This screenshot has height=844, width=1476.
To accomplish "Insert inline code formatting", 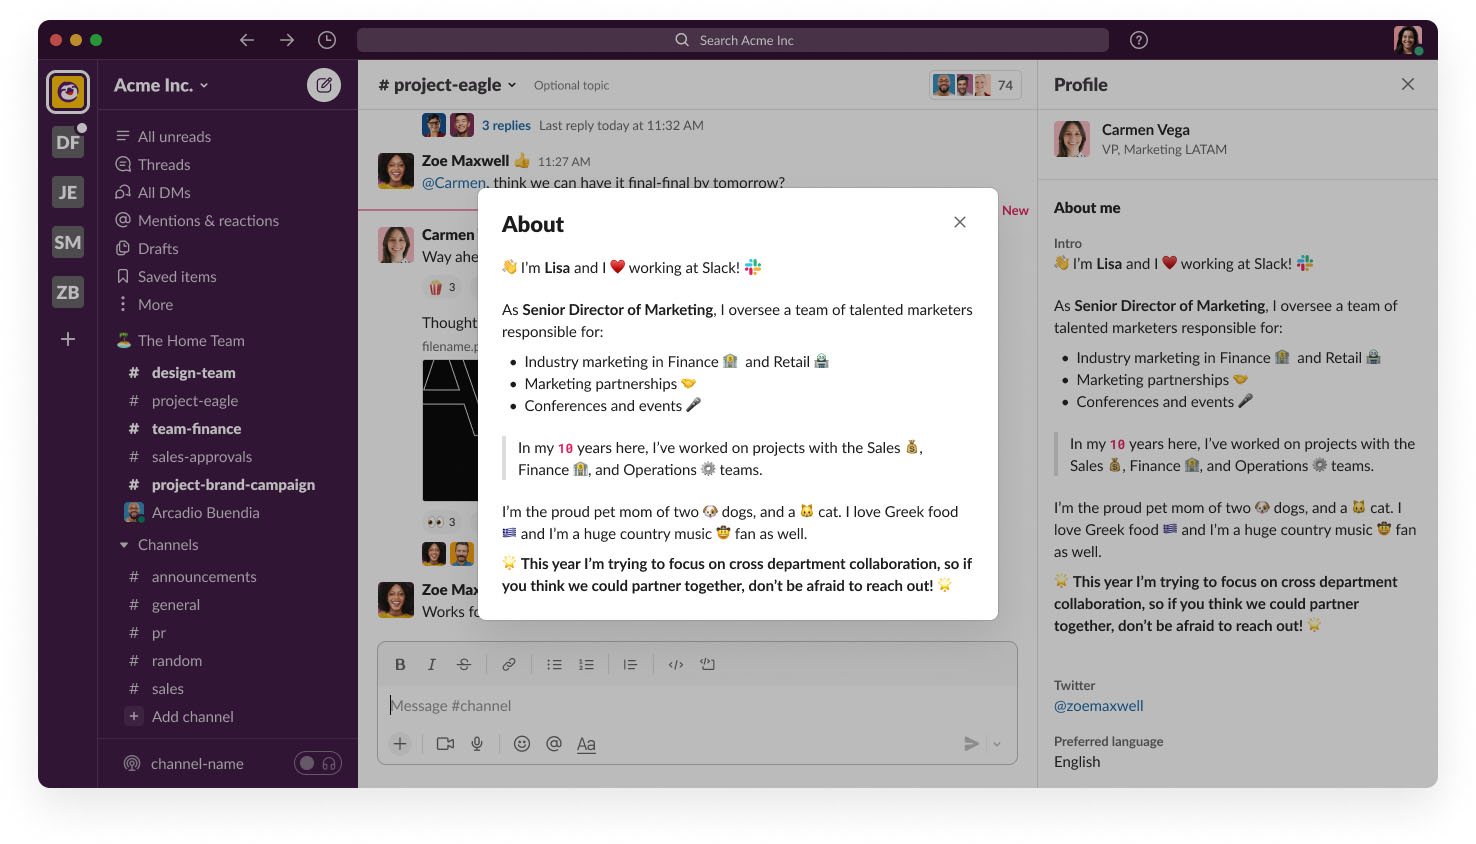I will click(x=676, y=664).
